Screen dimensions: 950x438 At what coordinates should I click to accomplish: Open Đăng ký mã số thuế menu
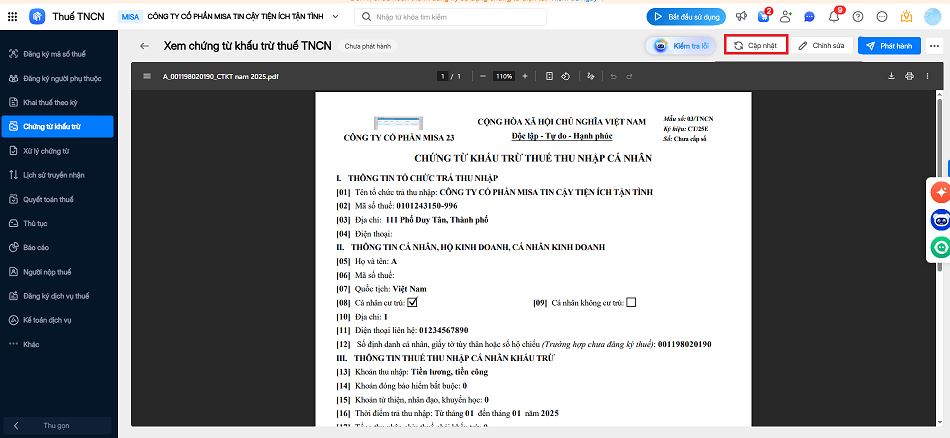(x=57, y=54)
